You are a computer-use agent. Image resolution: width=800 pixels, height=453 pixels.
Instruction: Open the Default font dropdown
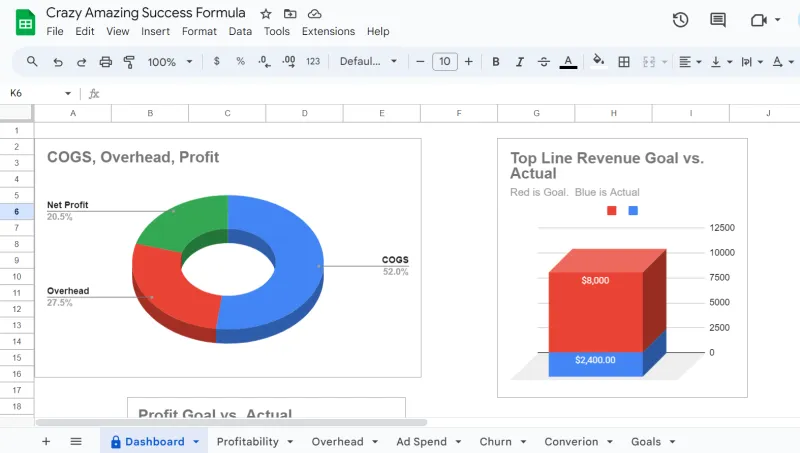[368, 61]
